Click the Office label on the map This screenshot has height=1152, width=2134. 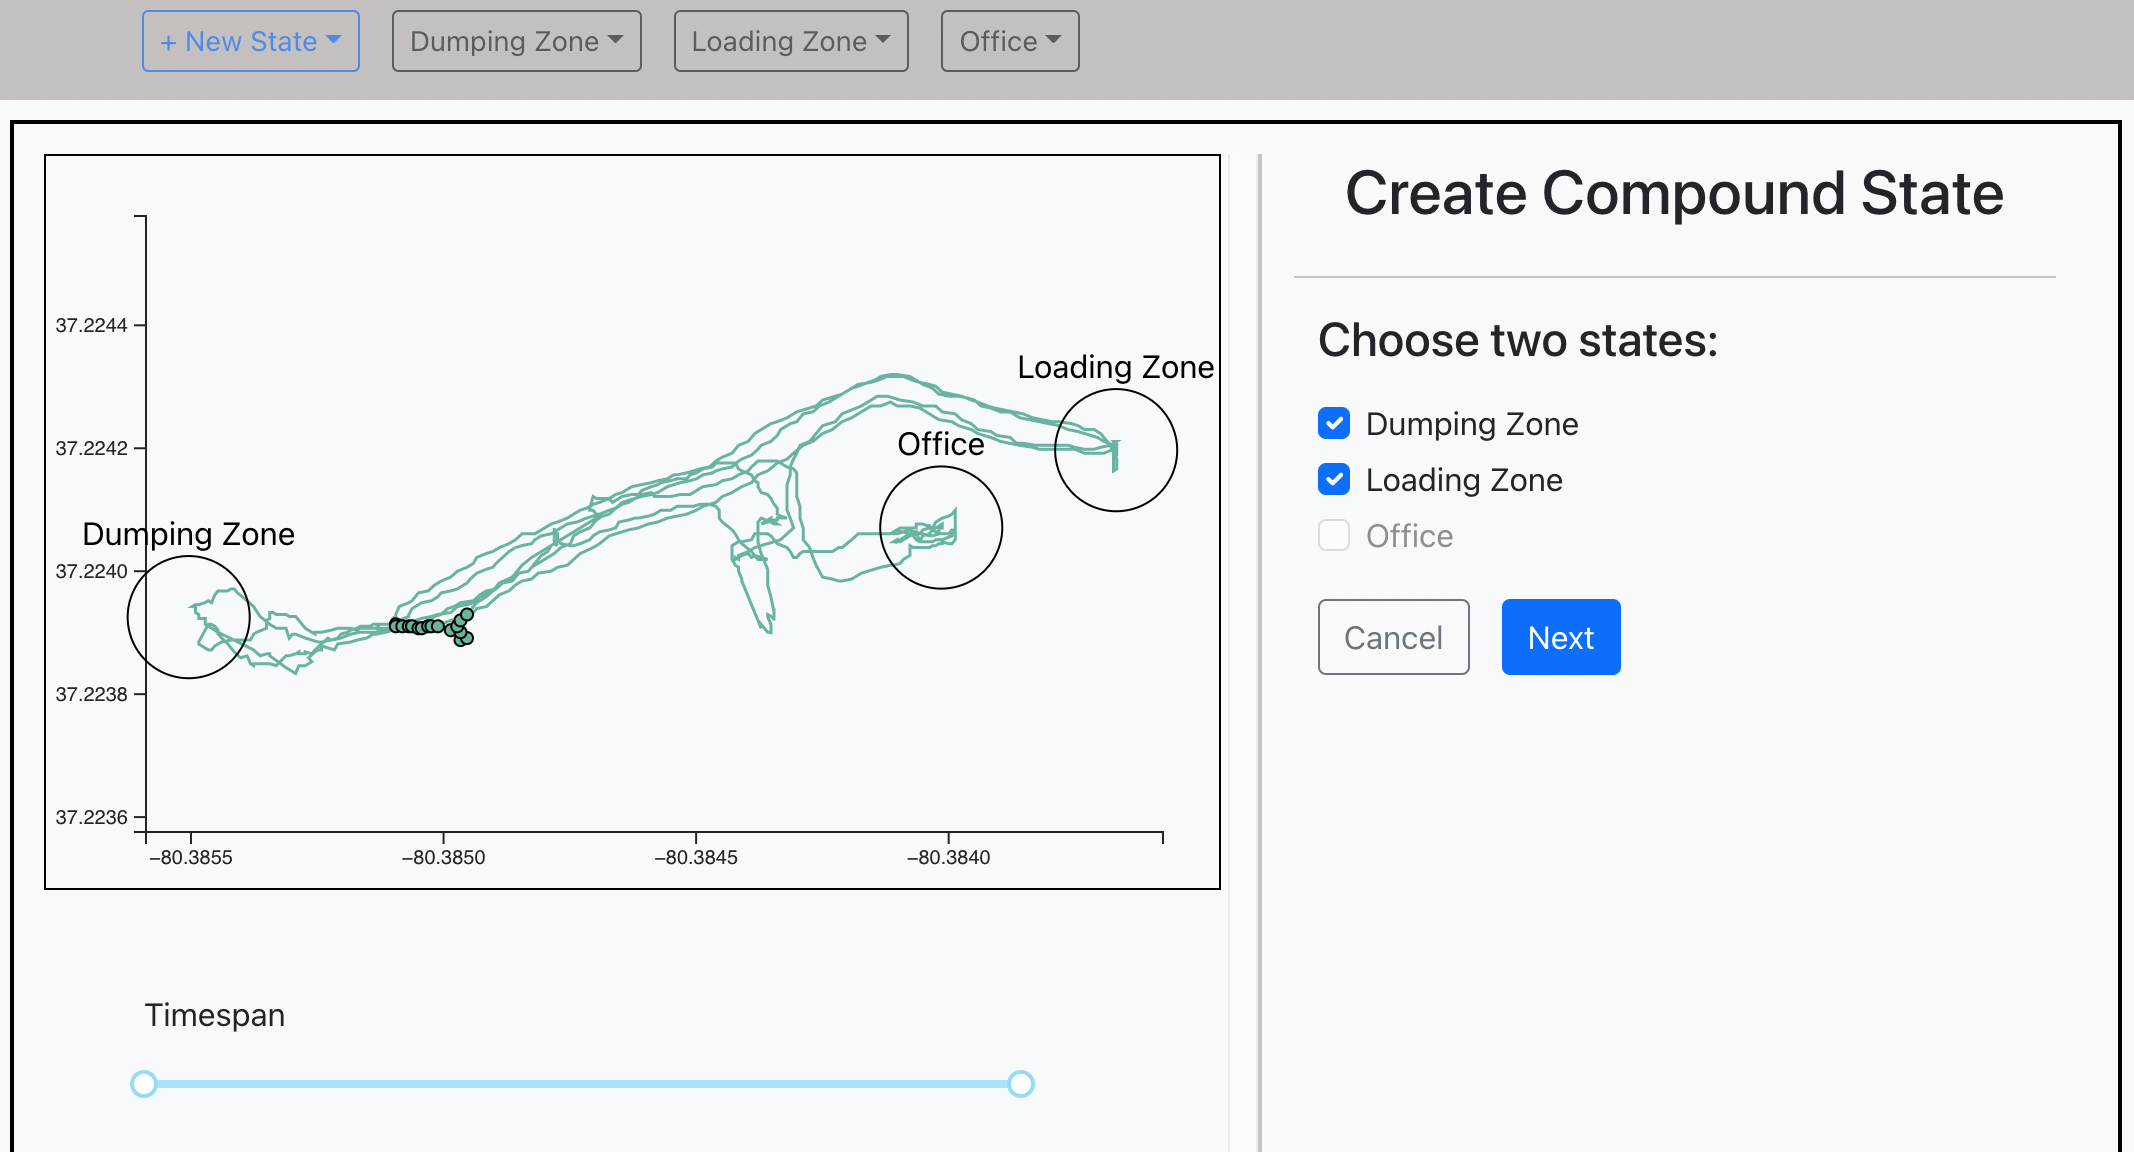click(x=940, y=444)
